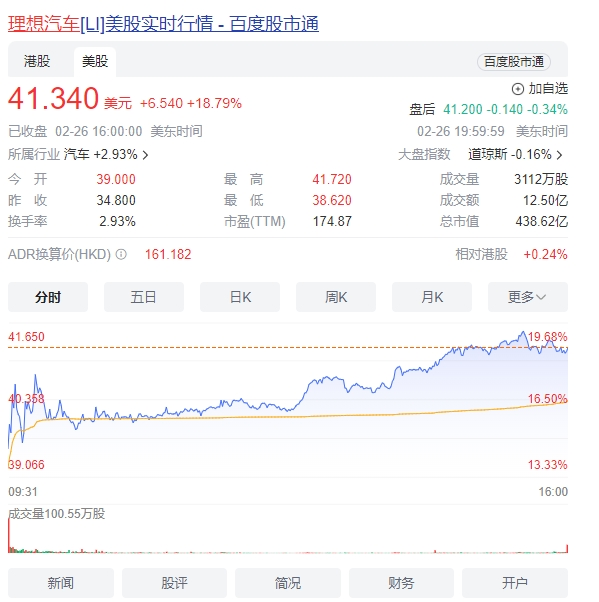Viewport: 599px width, 602px height.
Task: Open the 理想汽车 美股实时行情 title link
Action: pos(163,24)
